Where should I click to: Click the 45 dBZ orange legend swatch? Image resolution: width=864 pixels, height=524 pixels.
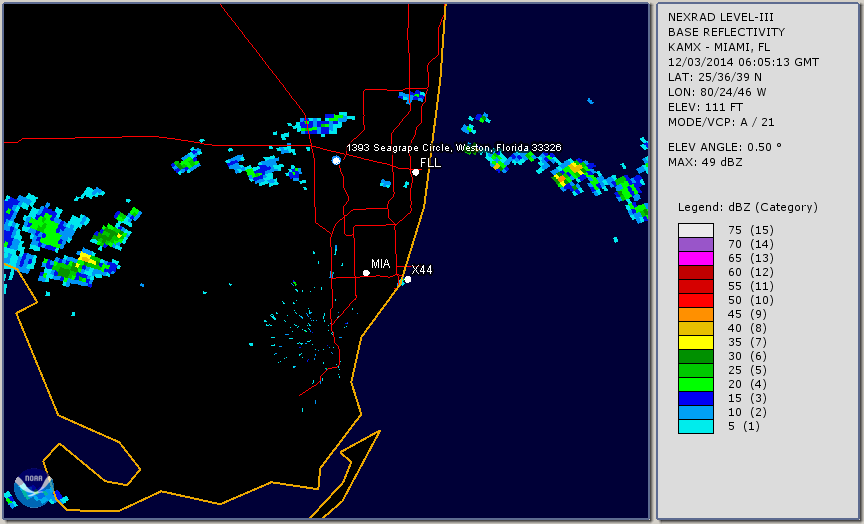pyautogui.click(x=696, y=315)
